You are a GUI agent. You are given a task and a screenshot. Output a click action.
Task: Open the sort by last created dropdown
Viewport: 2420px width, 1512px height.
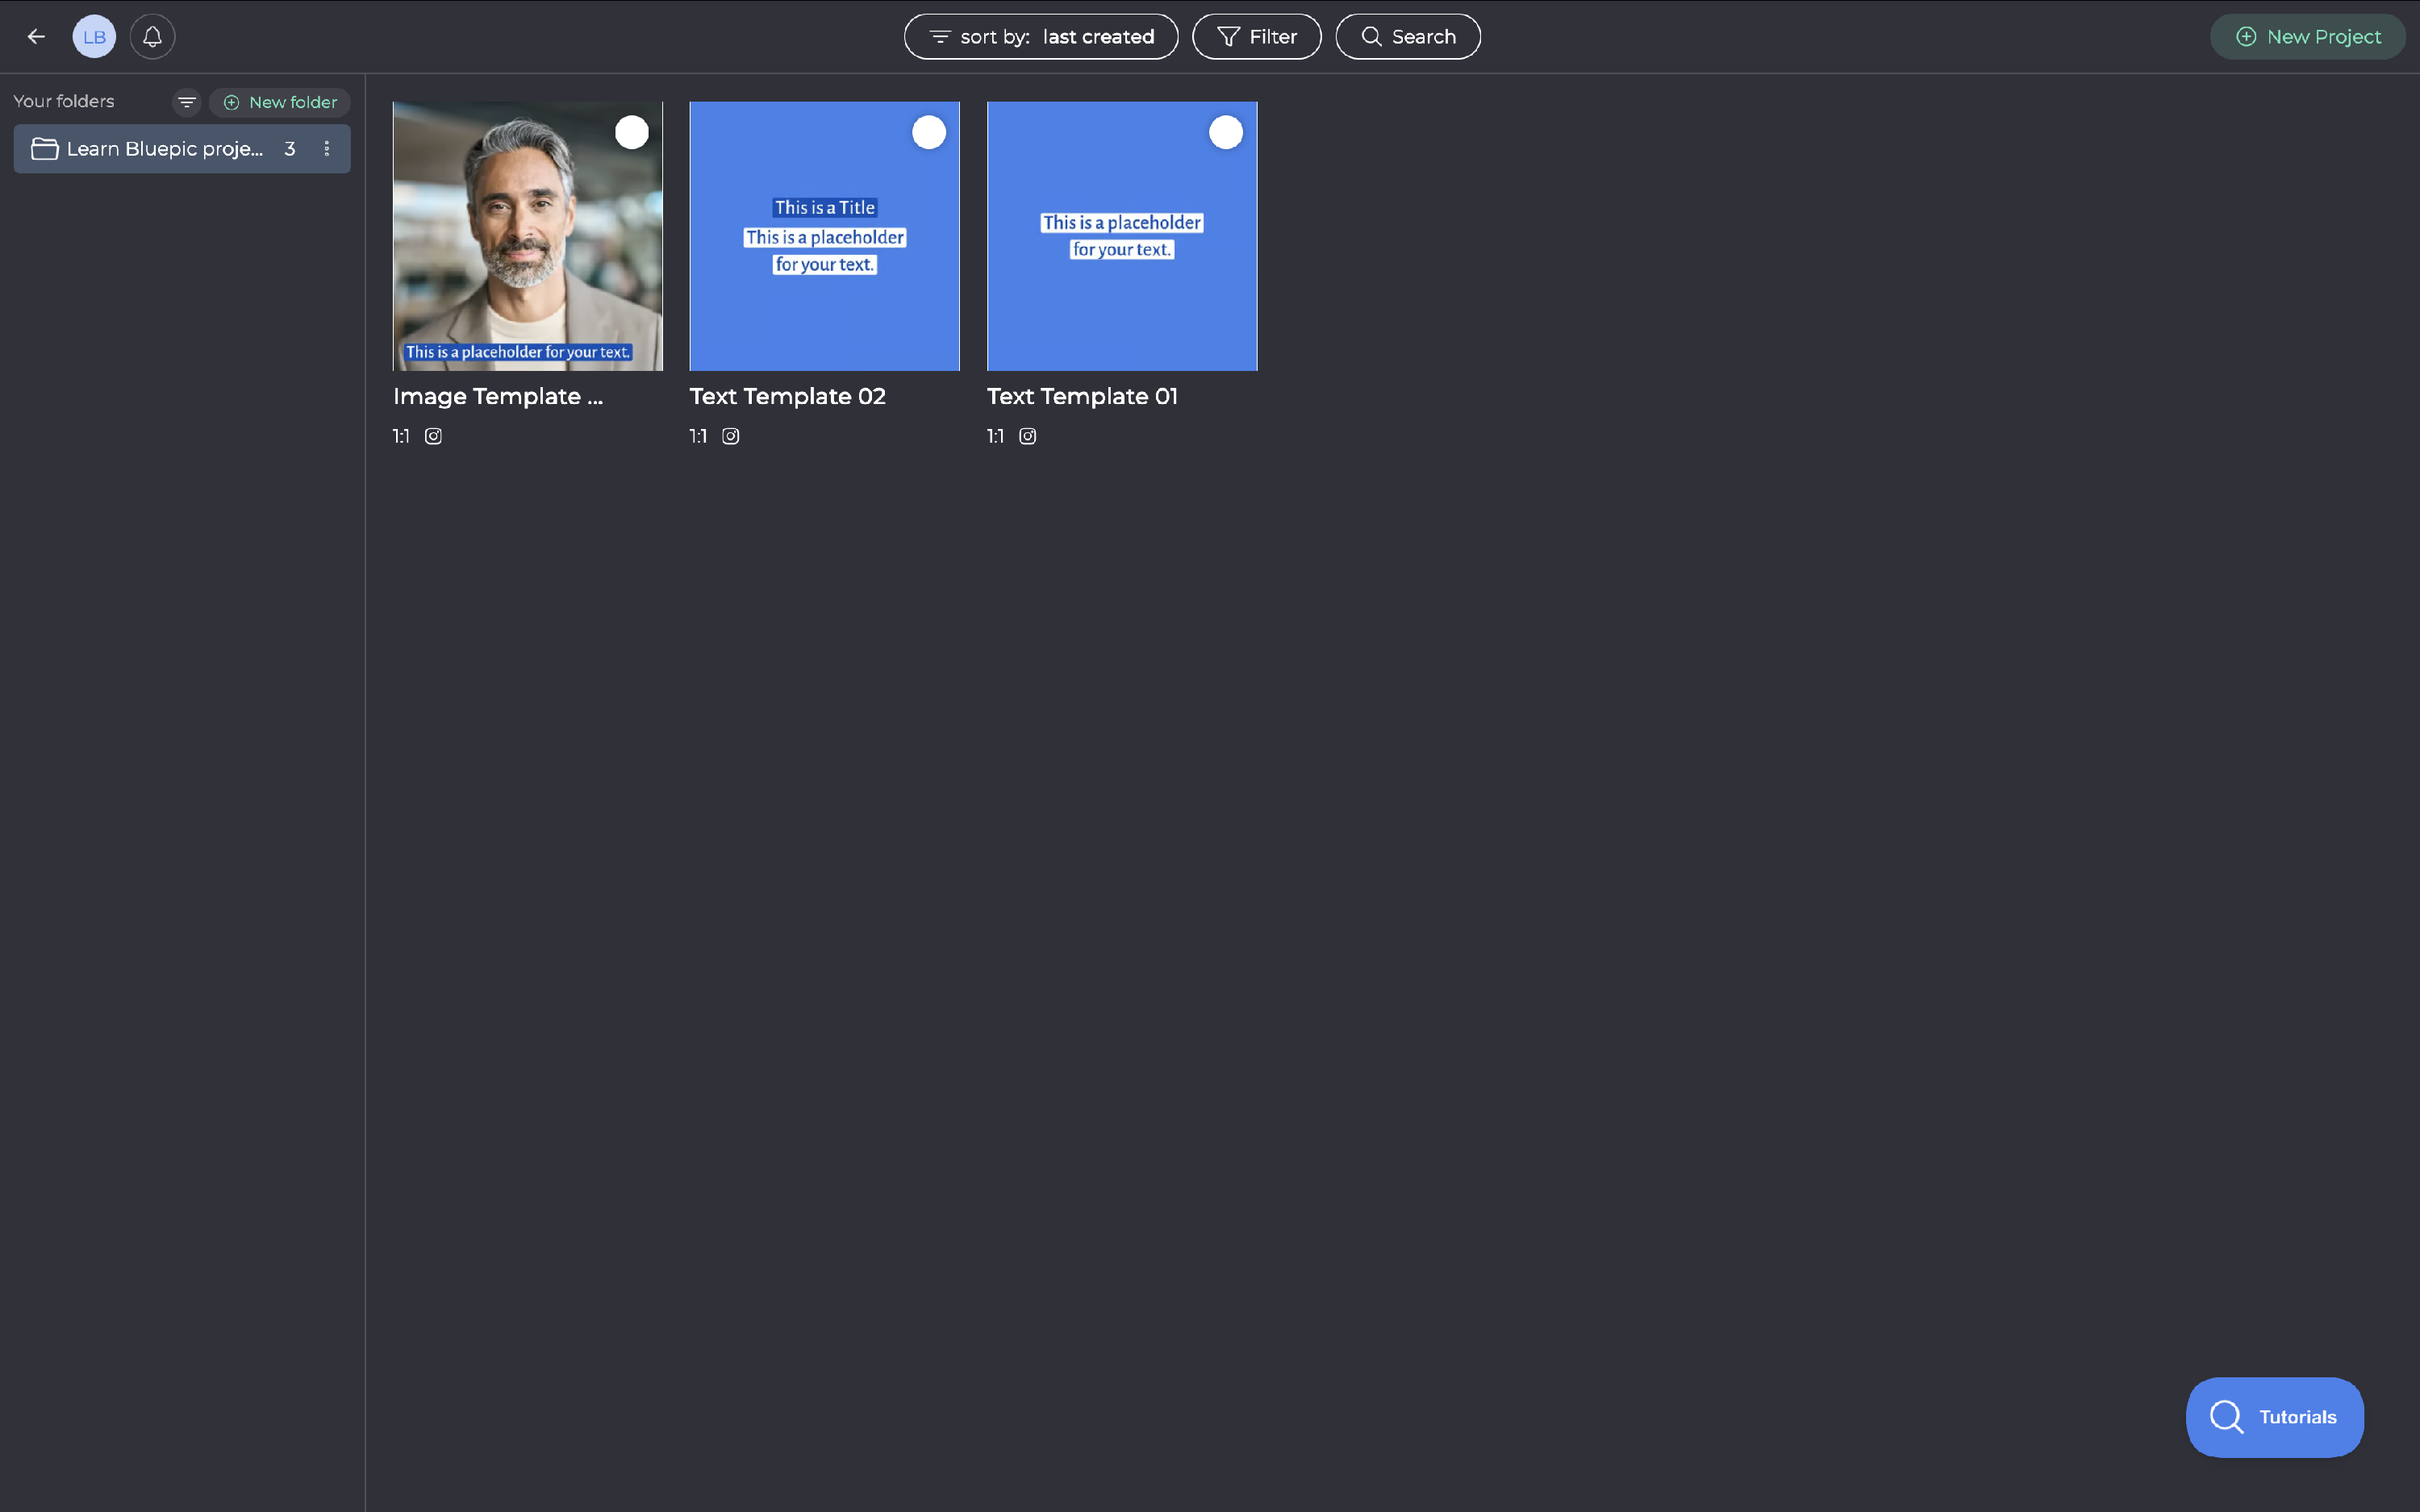coord(1040,37)
